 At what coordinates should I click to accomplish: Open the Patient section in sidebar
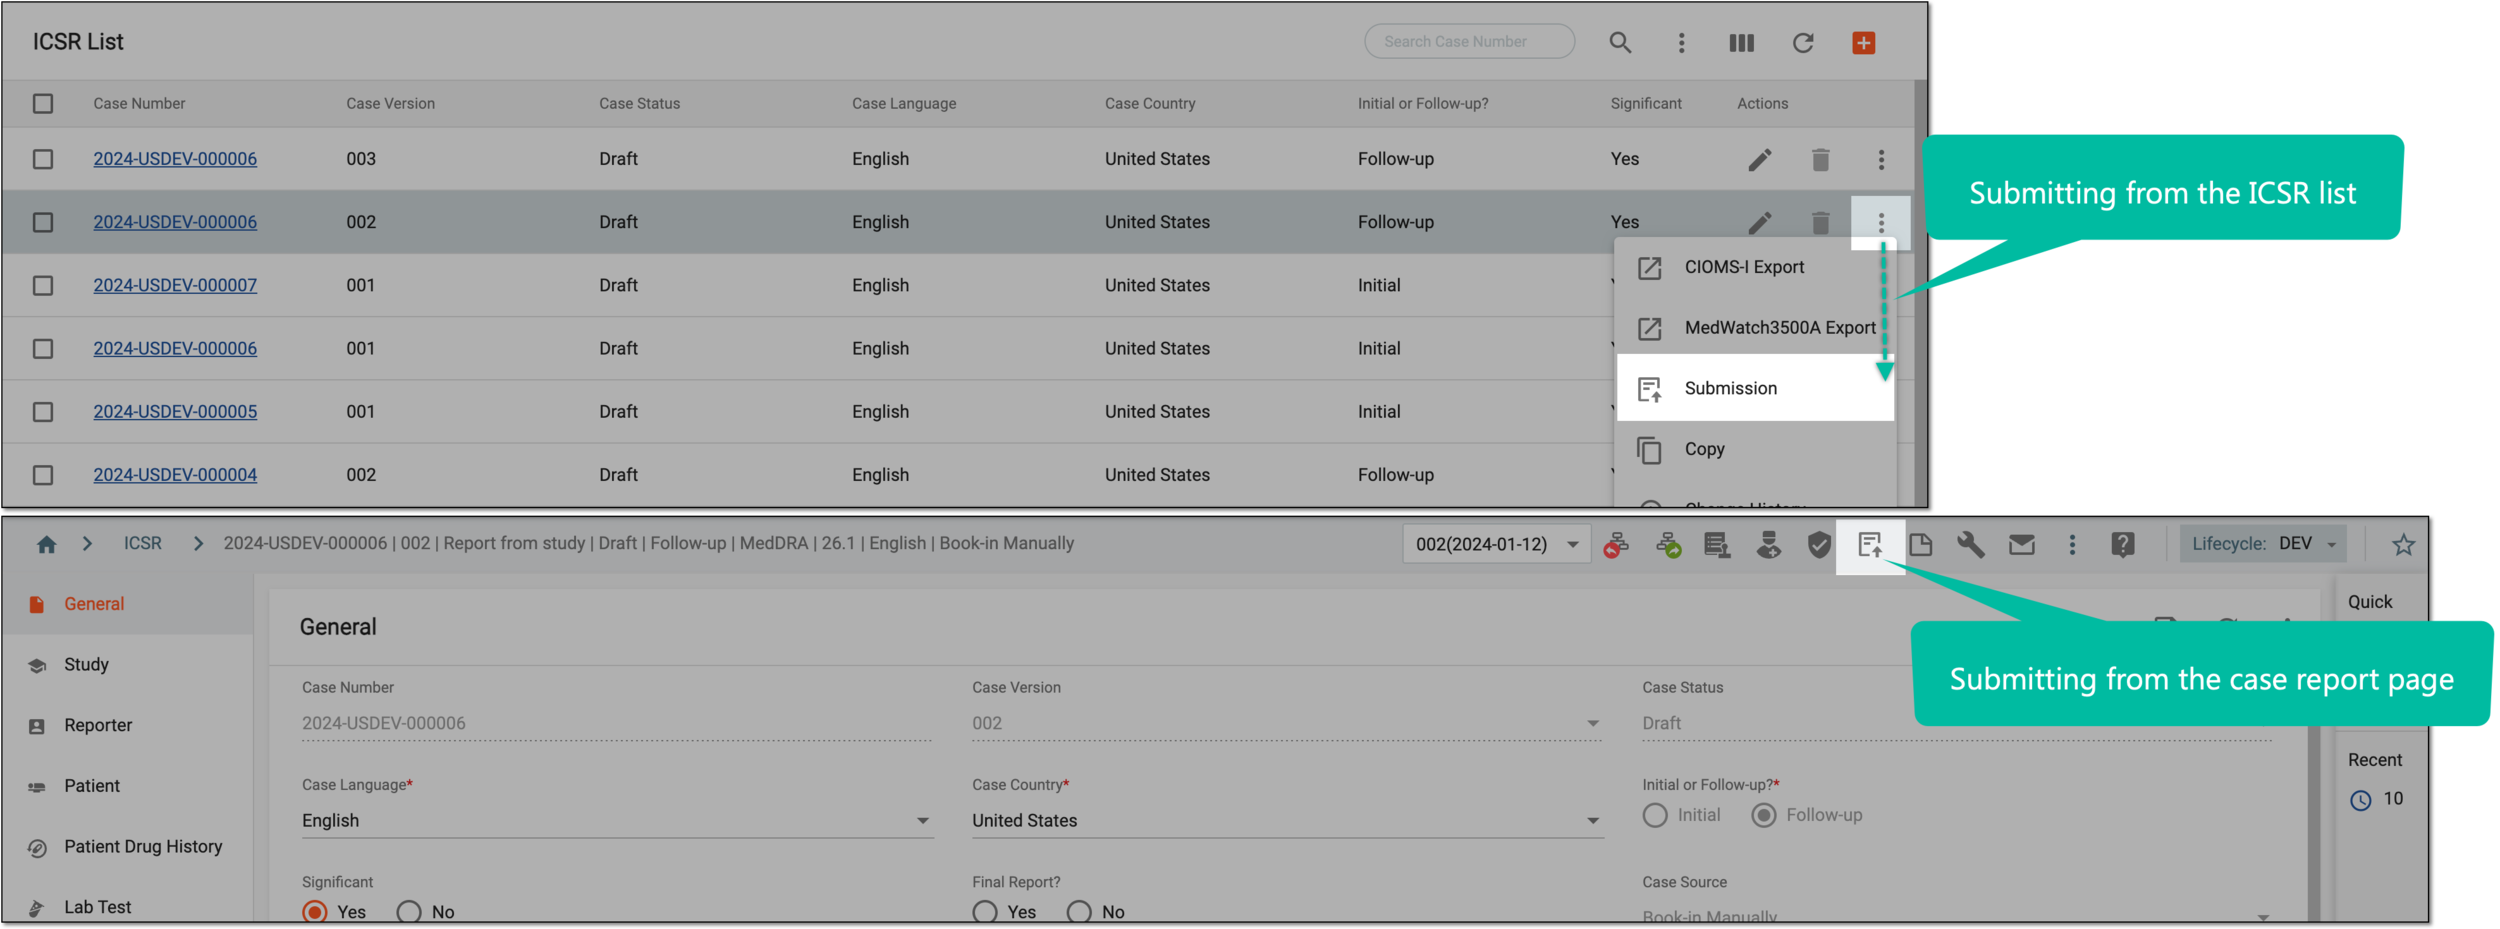tap(127, 787)
